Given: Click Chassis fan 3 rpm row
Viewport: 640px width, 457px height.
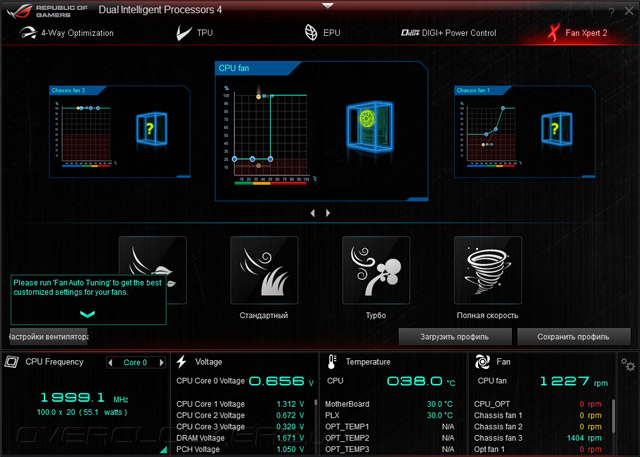Looking at the screenshot, I should click(538, 438).
